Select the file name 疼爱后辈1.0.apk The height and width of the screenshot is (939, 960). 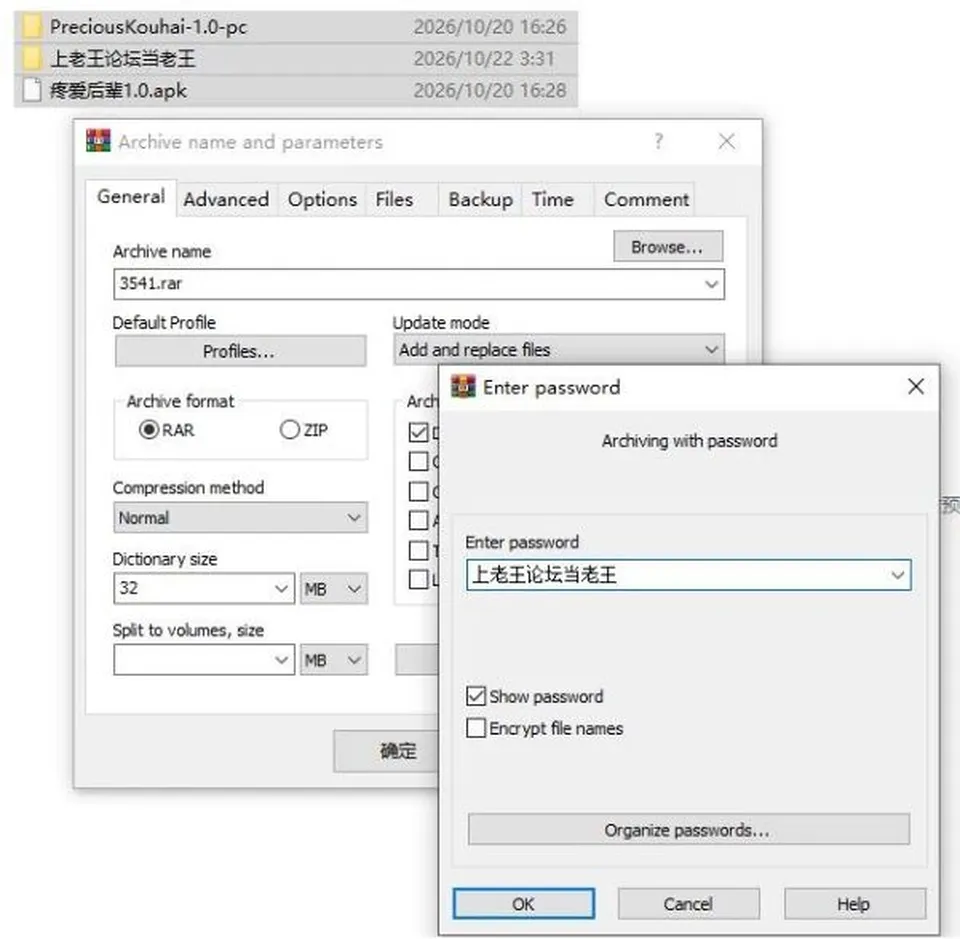point(118,90)
